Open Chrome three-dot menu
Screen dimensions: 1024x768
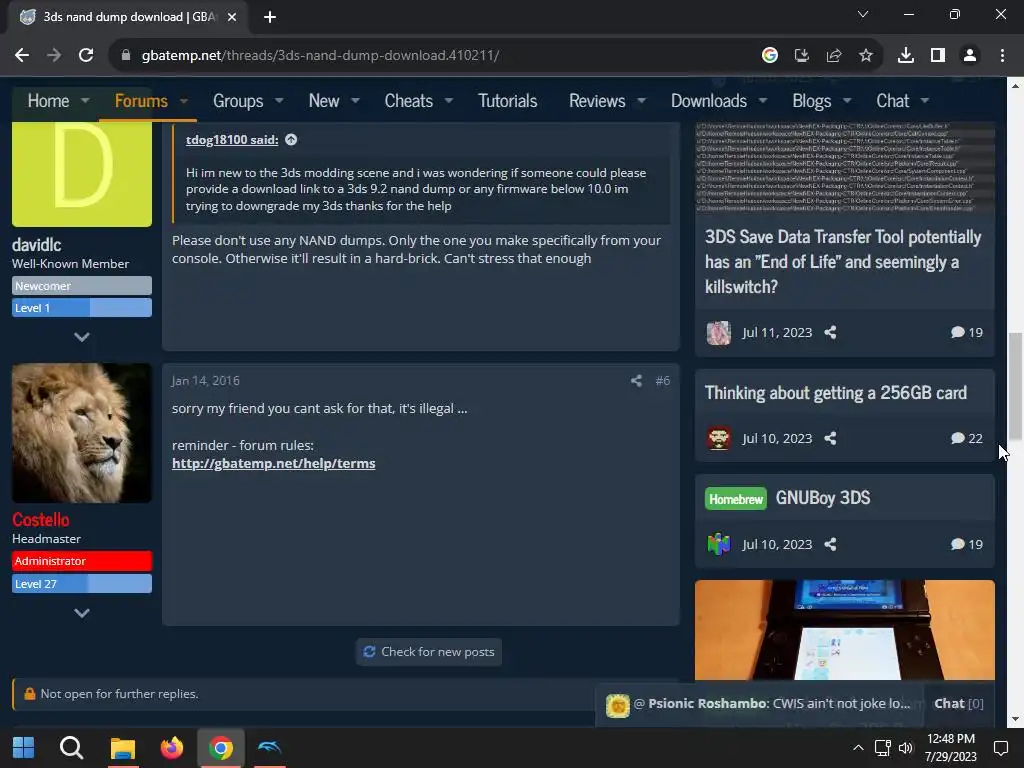tap(1002, 56)
